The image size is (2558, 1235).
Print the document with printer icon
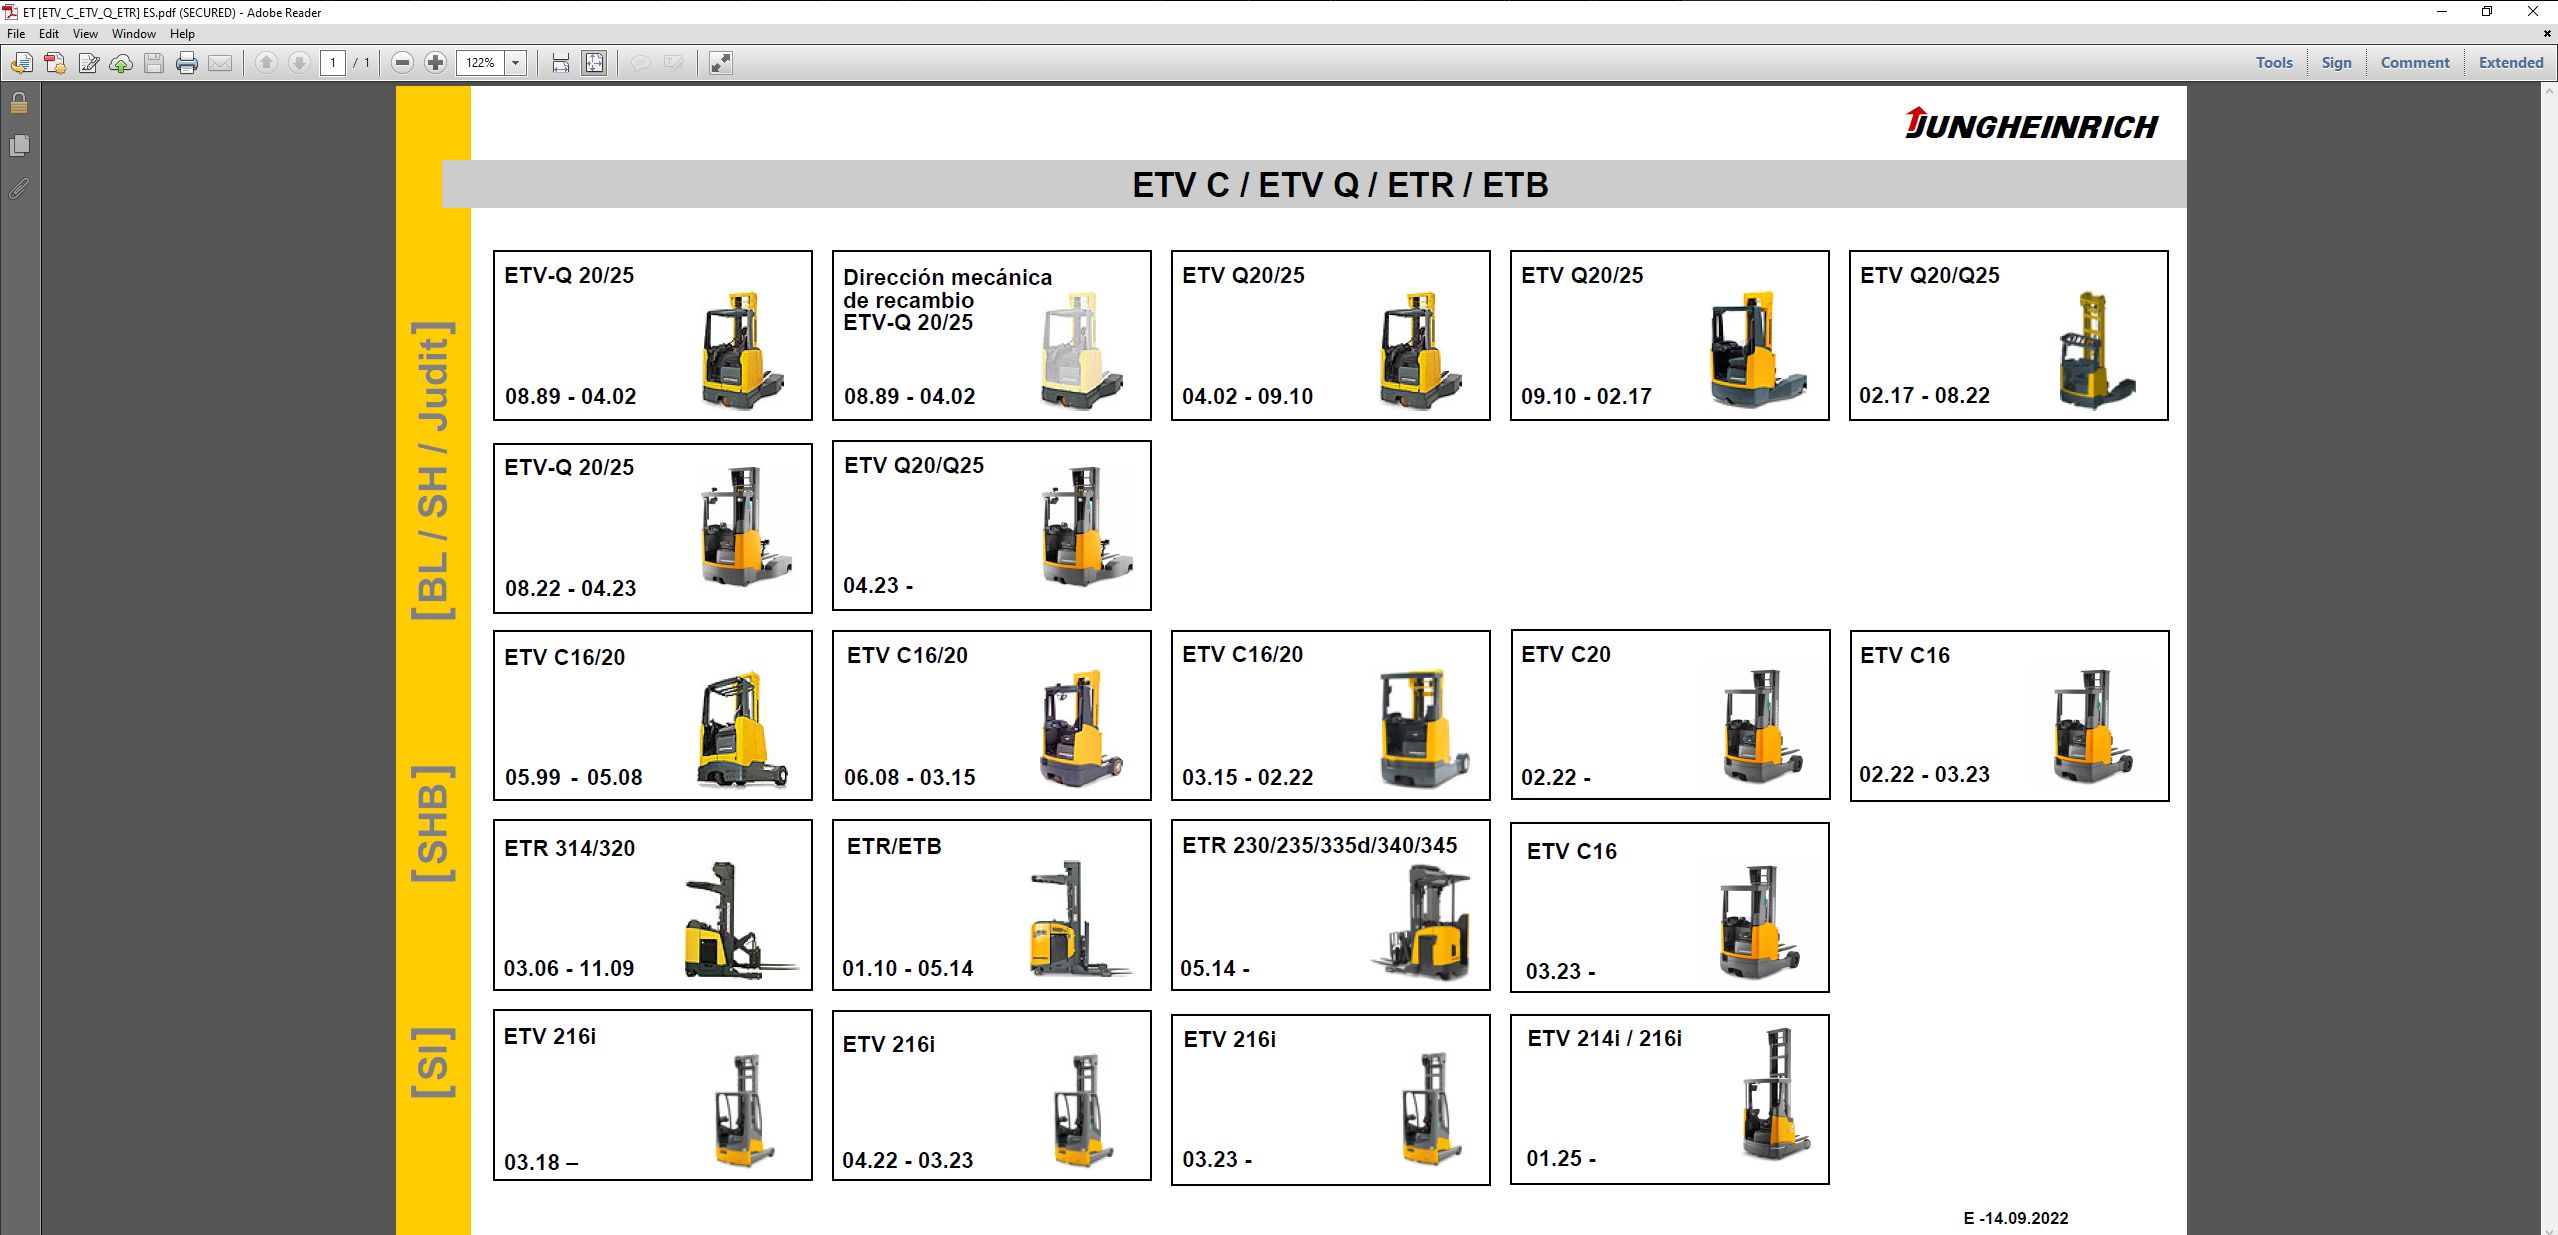(187, 63)
